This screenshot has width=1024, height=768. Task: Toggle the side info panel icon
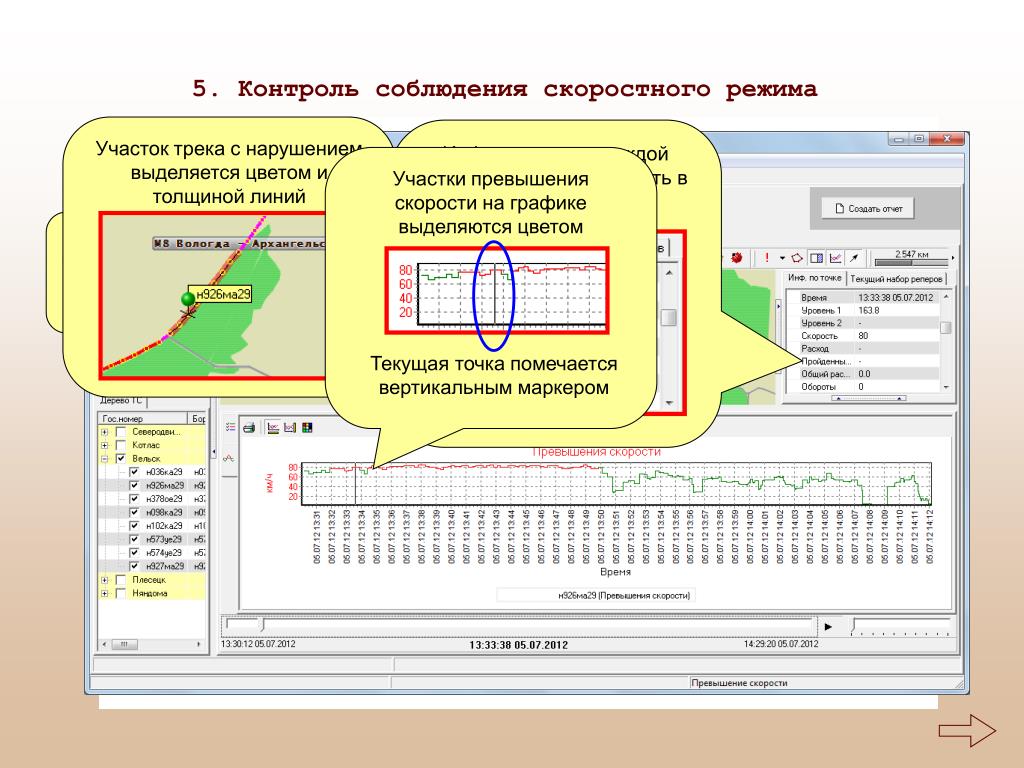coord(816,258)
